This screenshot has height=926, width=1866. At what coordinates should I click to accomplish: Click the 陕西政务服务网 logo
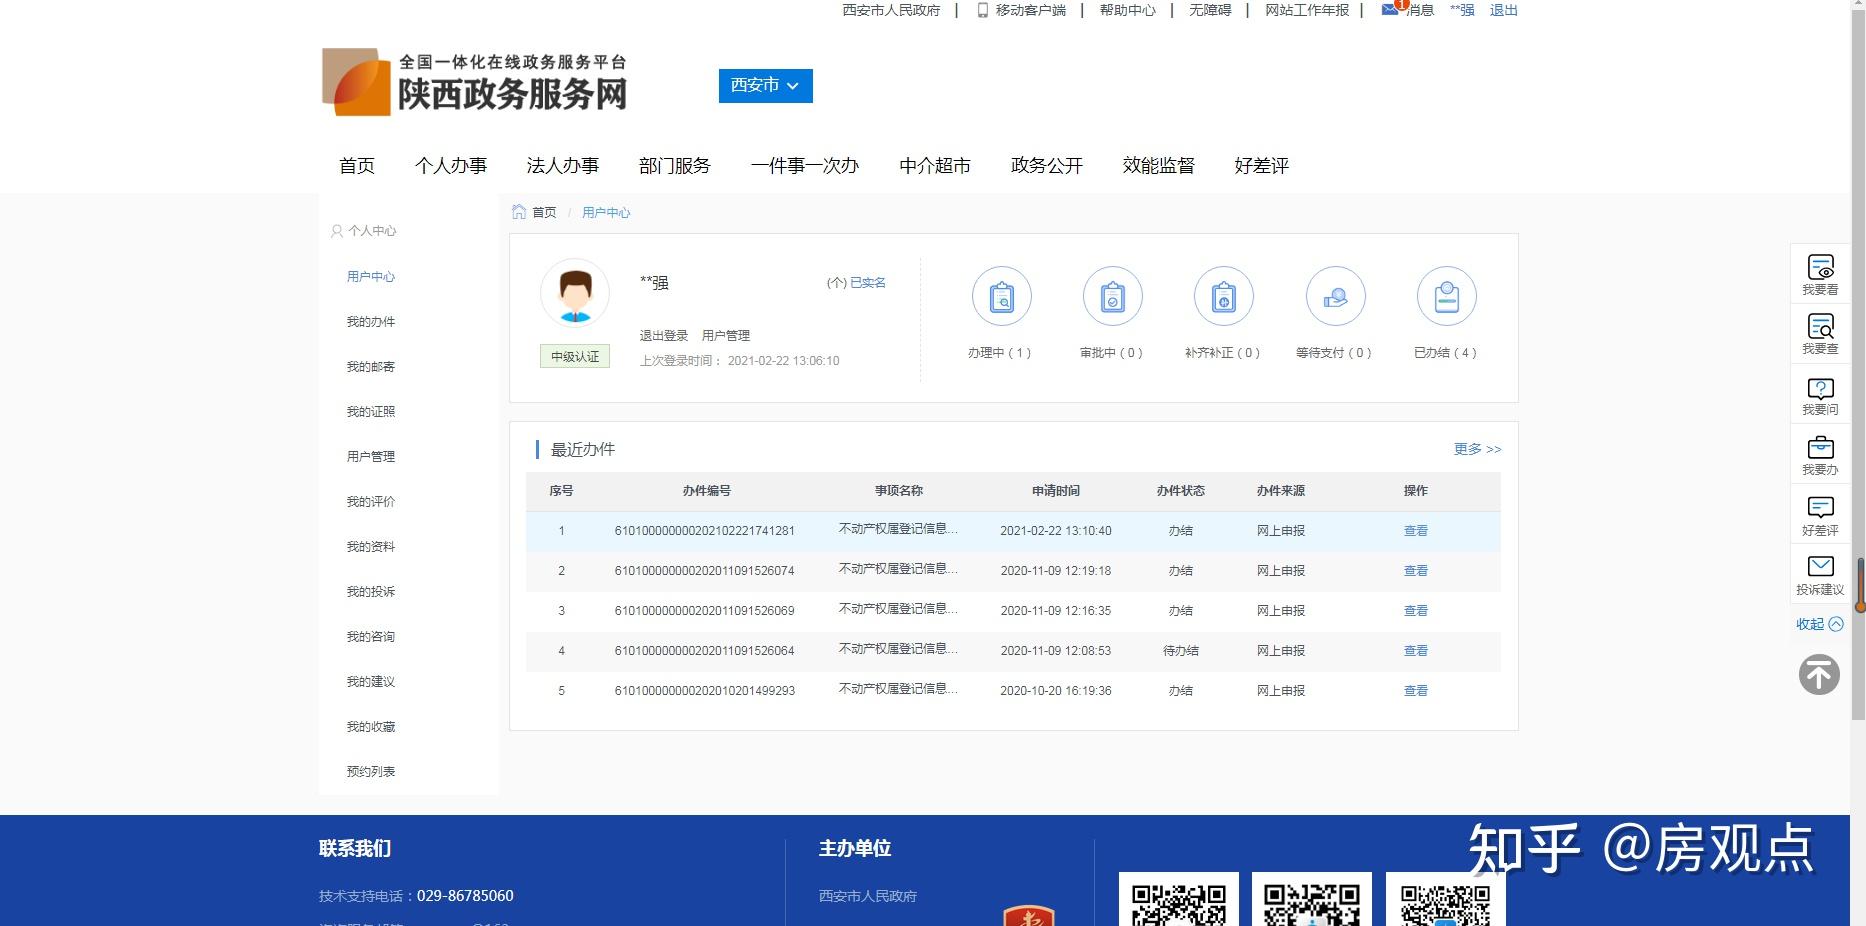(x=474, y=81)
